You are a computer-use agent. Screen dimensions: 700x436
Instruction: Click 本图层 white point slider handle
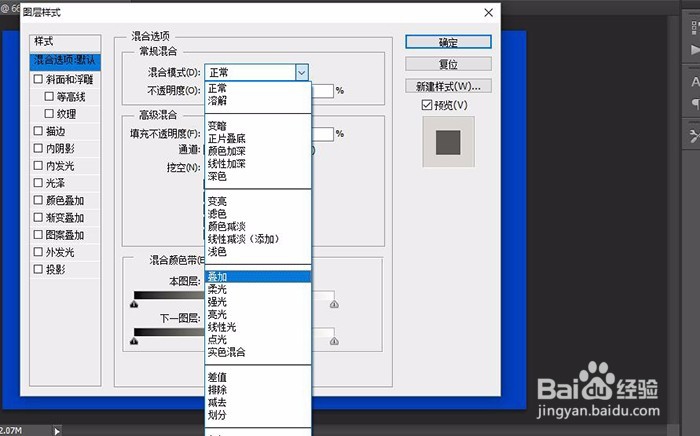(334, 304)
